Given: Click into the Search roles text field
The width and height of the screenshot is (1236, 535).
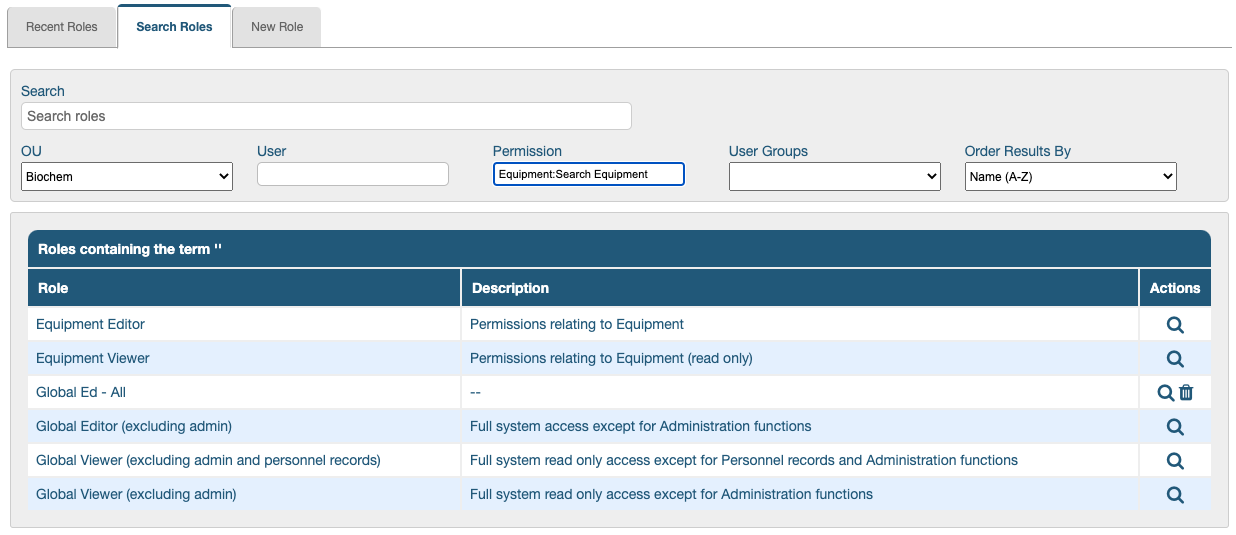Looking at the screenshot, I should (x=326, y=116).
